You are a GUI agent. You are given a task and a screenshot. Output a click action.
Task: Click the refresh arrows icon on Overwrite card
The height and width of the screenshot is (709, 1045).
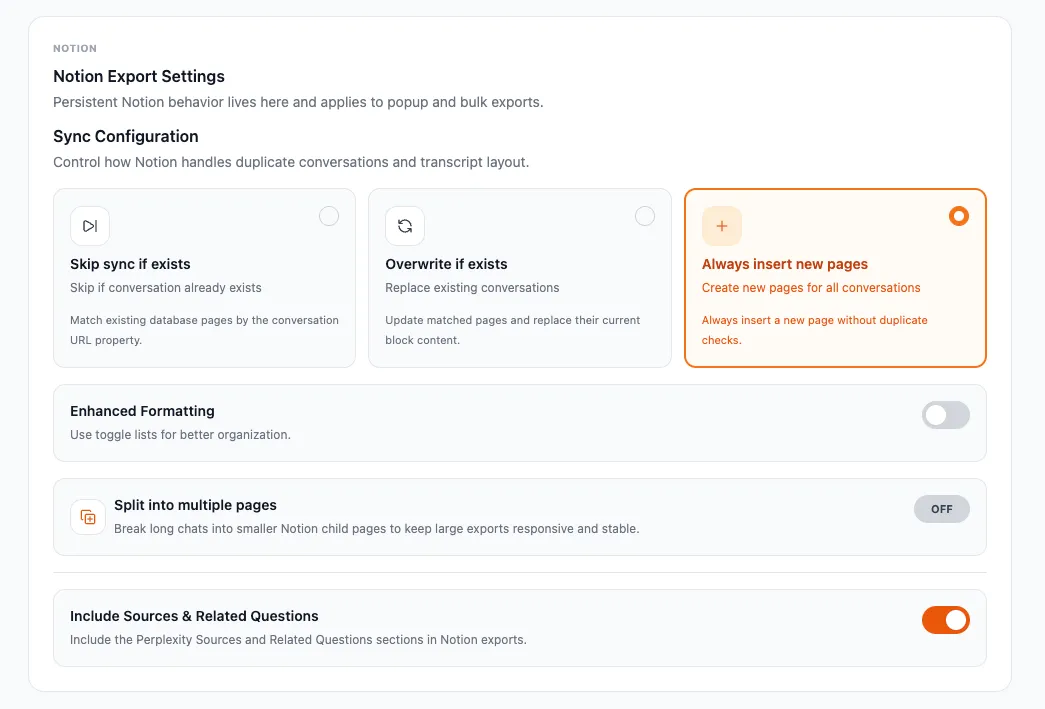coord(405,226)
